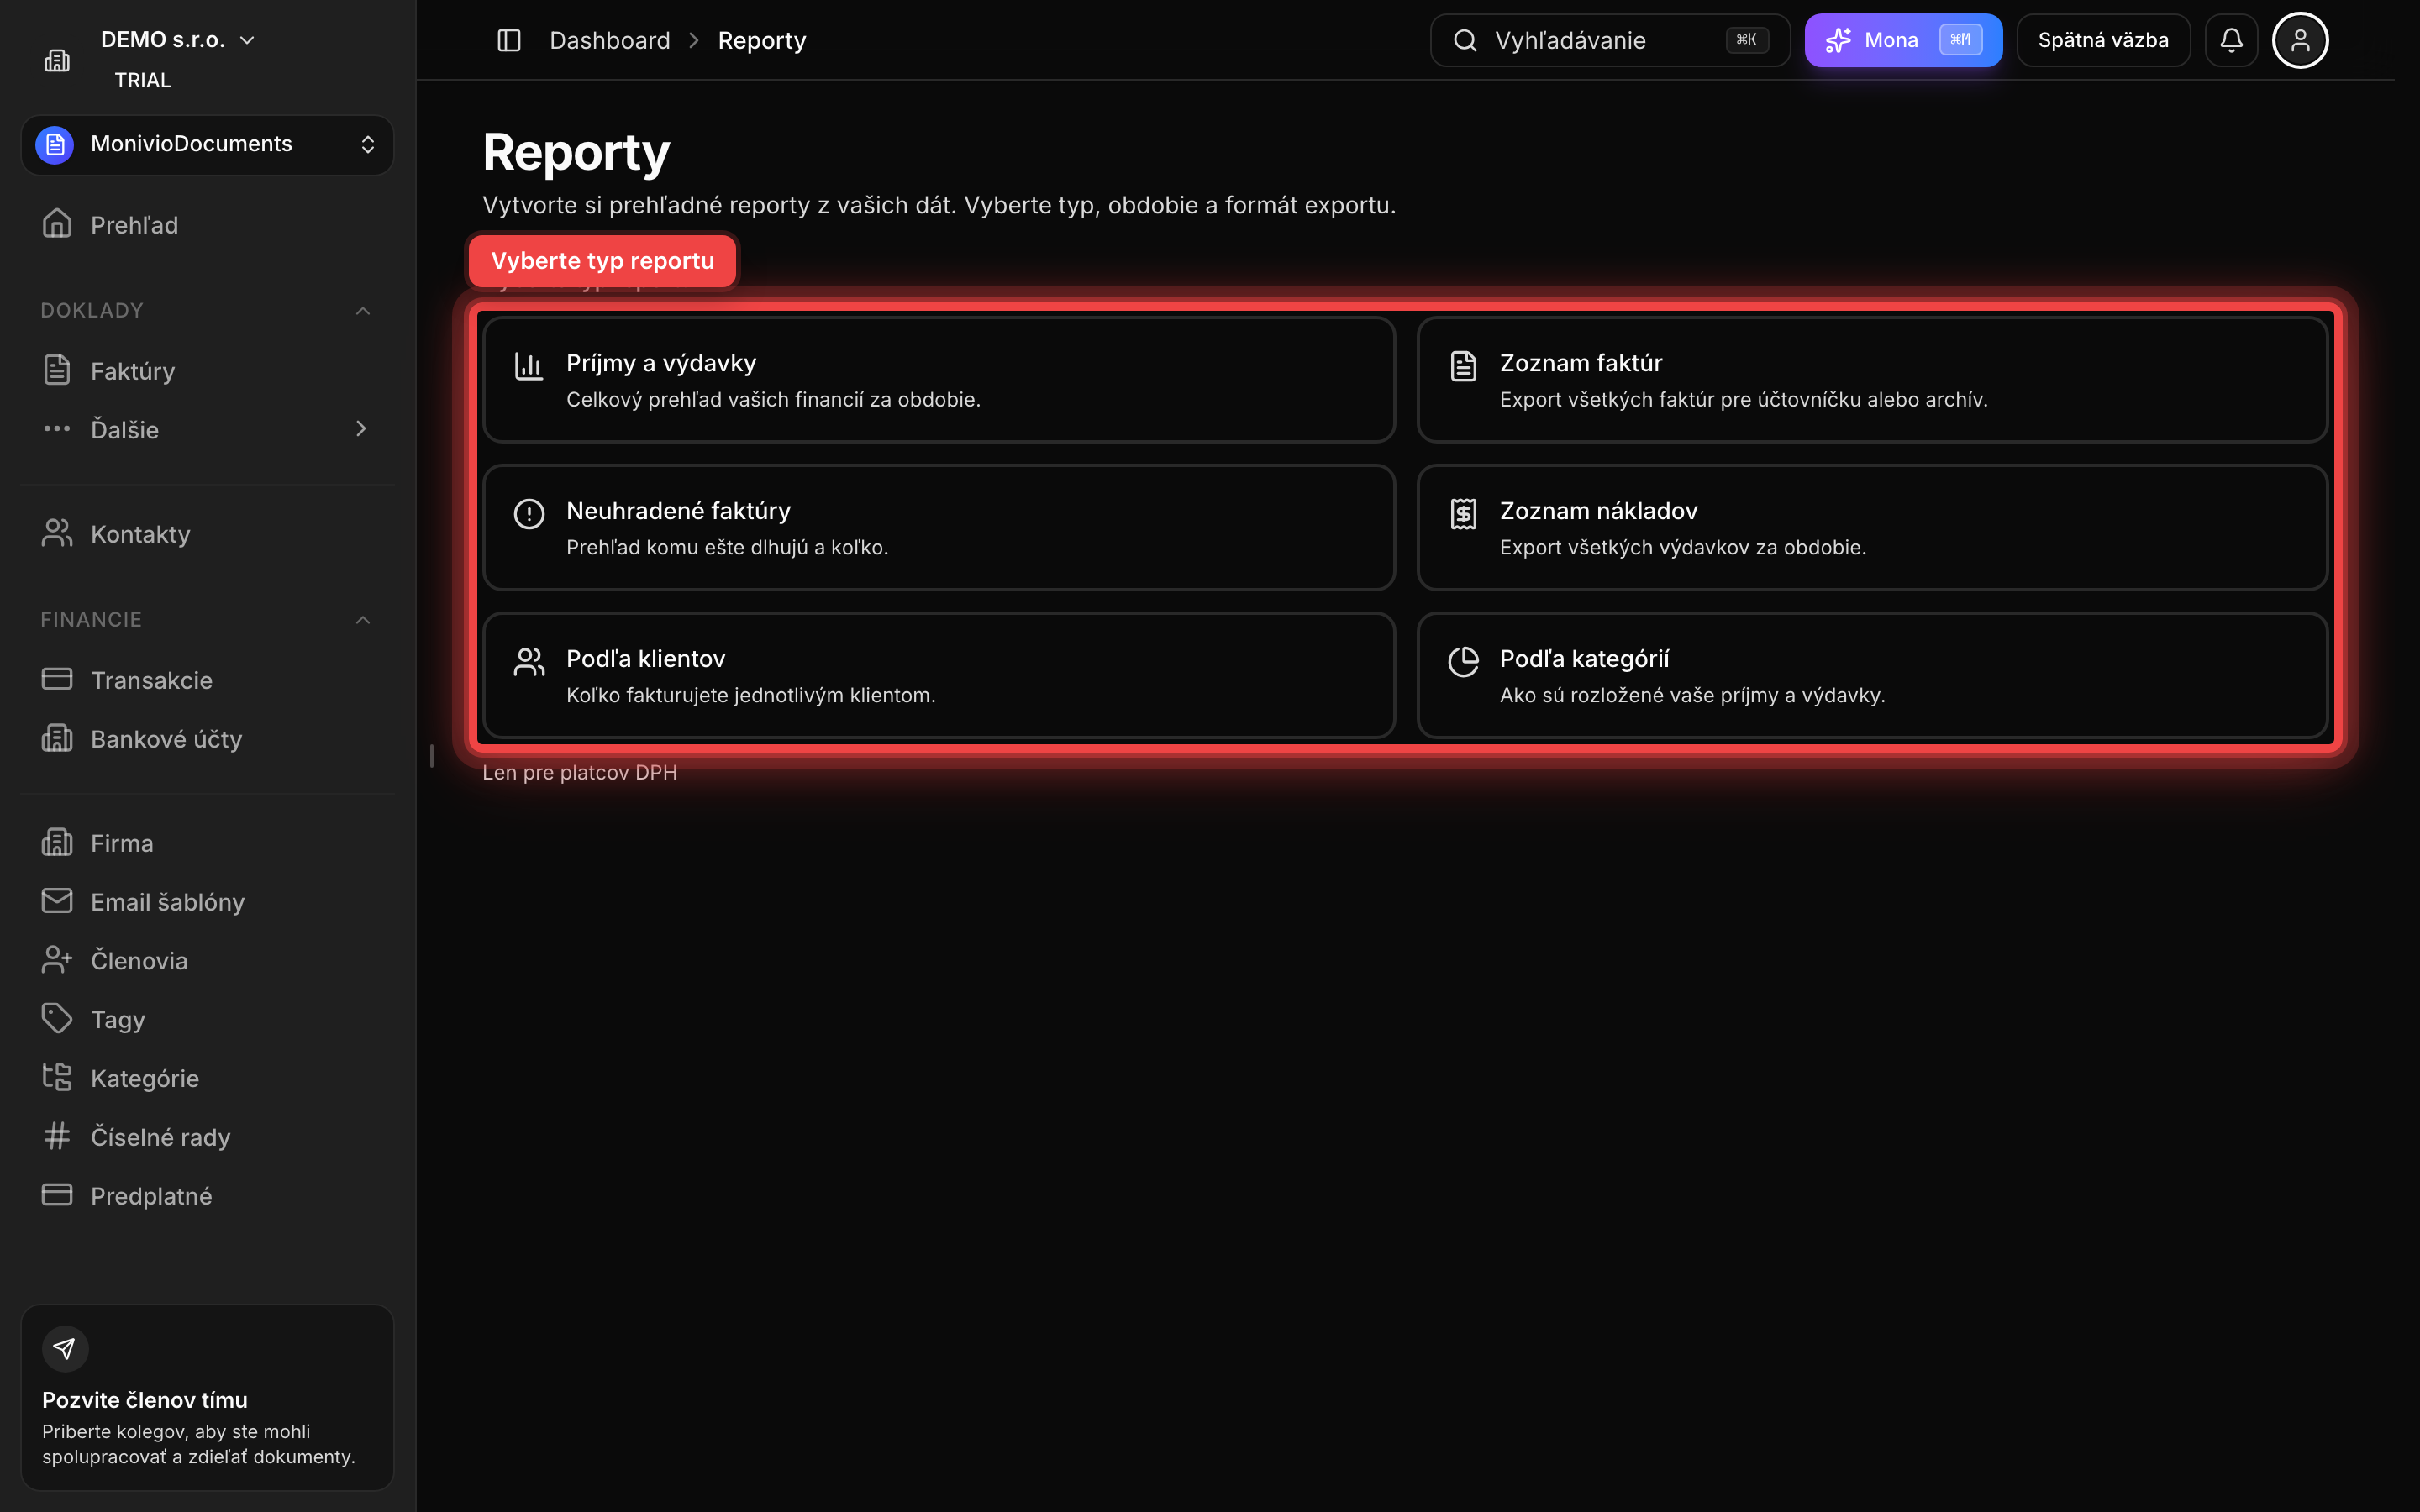Click the Číselné rady hash icon

(57, 1136)
